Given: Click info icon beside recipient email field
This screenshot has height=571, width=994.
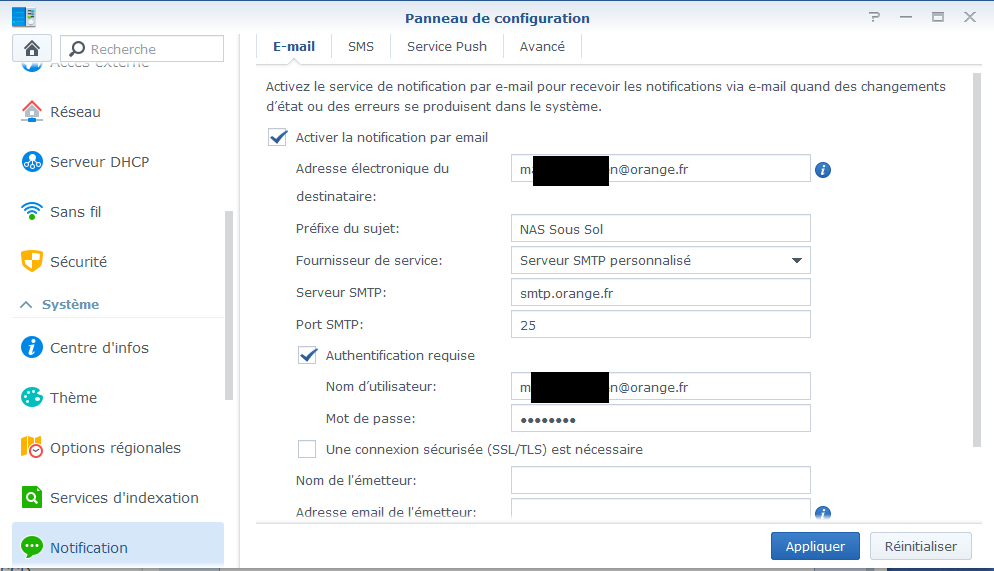Looking at the screenshot, I should (823, 169).
